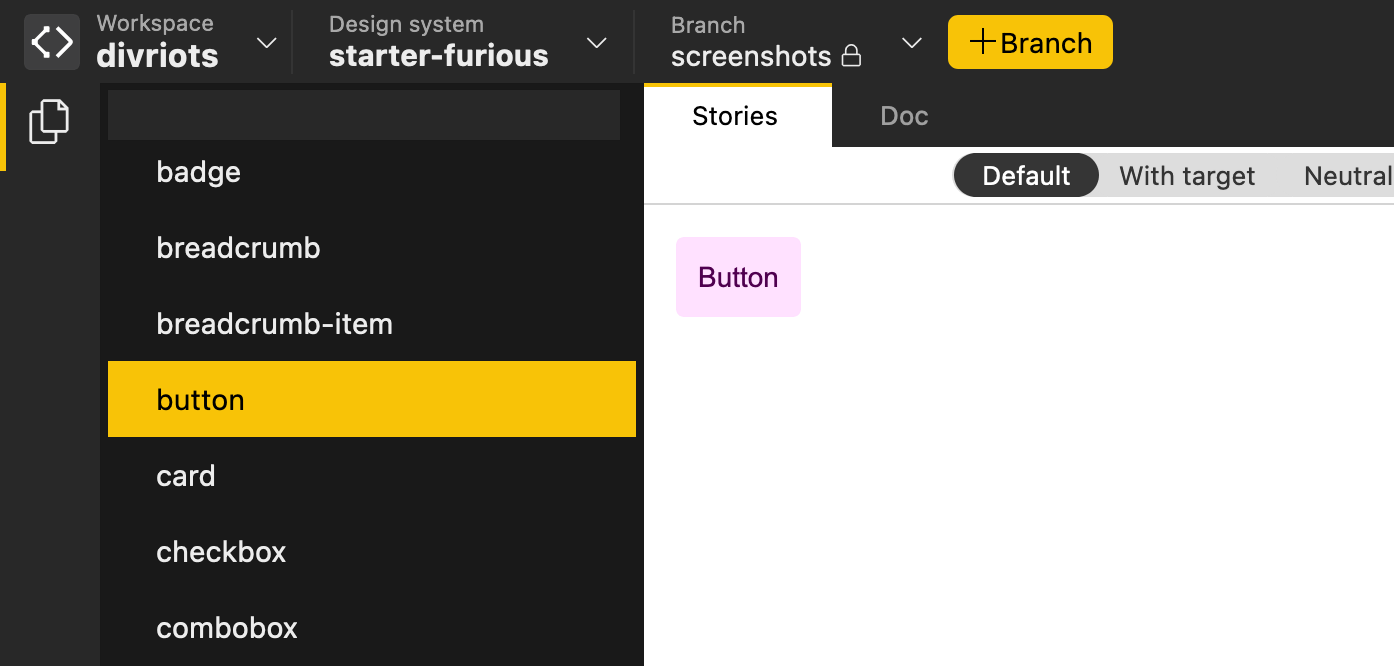Click the yellow +Branch button
This screenshot has height=666, width=1394.
click(1030, 42)
